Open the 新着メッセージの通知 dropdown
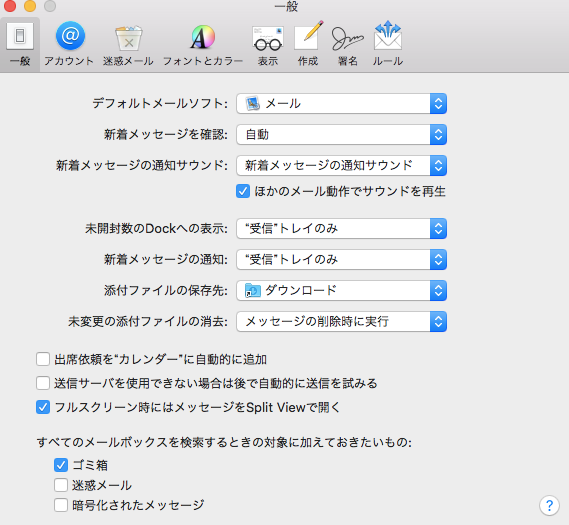The height and width of the screenshot is (525, 569). coord(341,259)
